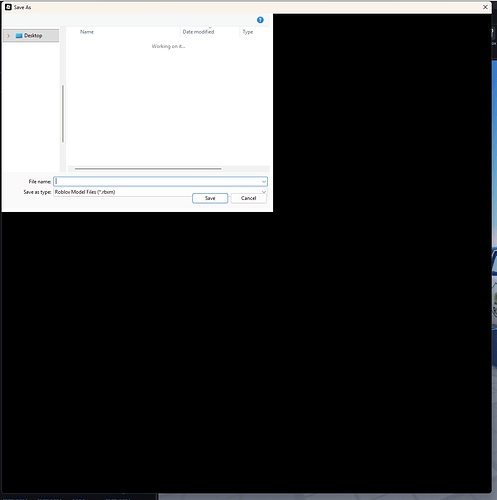Click the navigation pane vertical scrollbar
The height and width of the screenshot is (500, 497).
click(63, 114)
